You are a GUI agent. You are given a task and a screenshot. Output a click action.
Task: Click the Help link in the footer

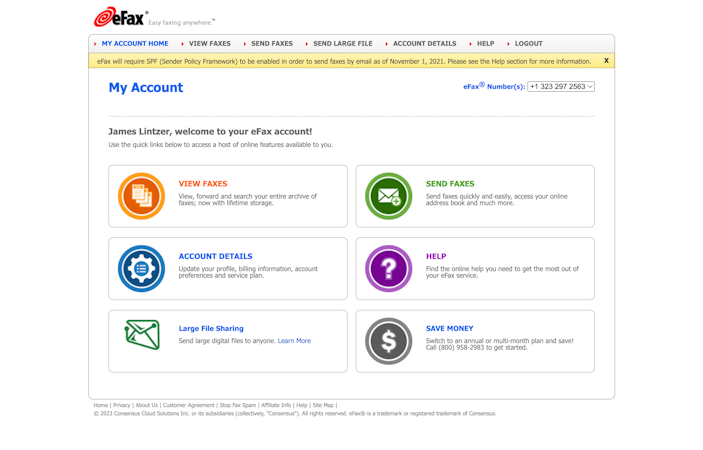click(302, 405)
